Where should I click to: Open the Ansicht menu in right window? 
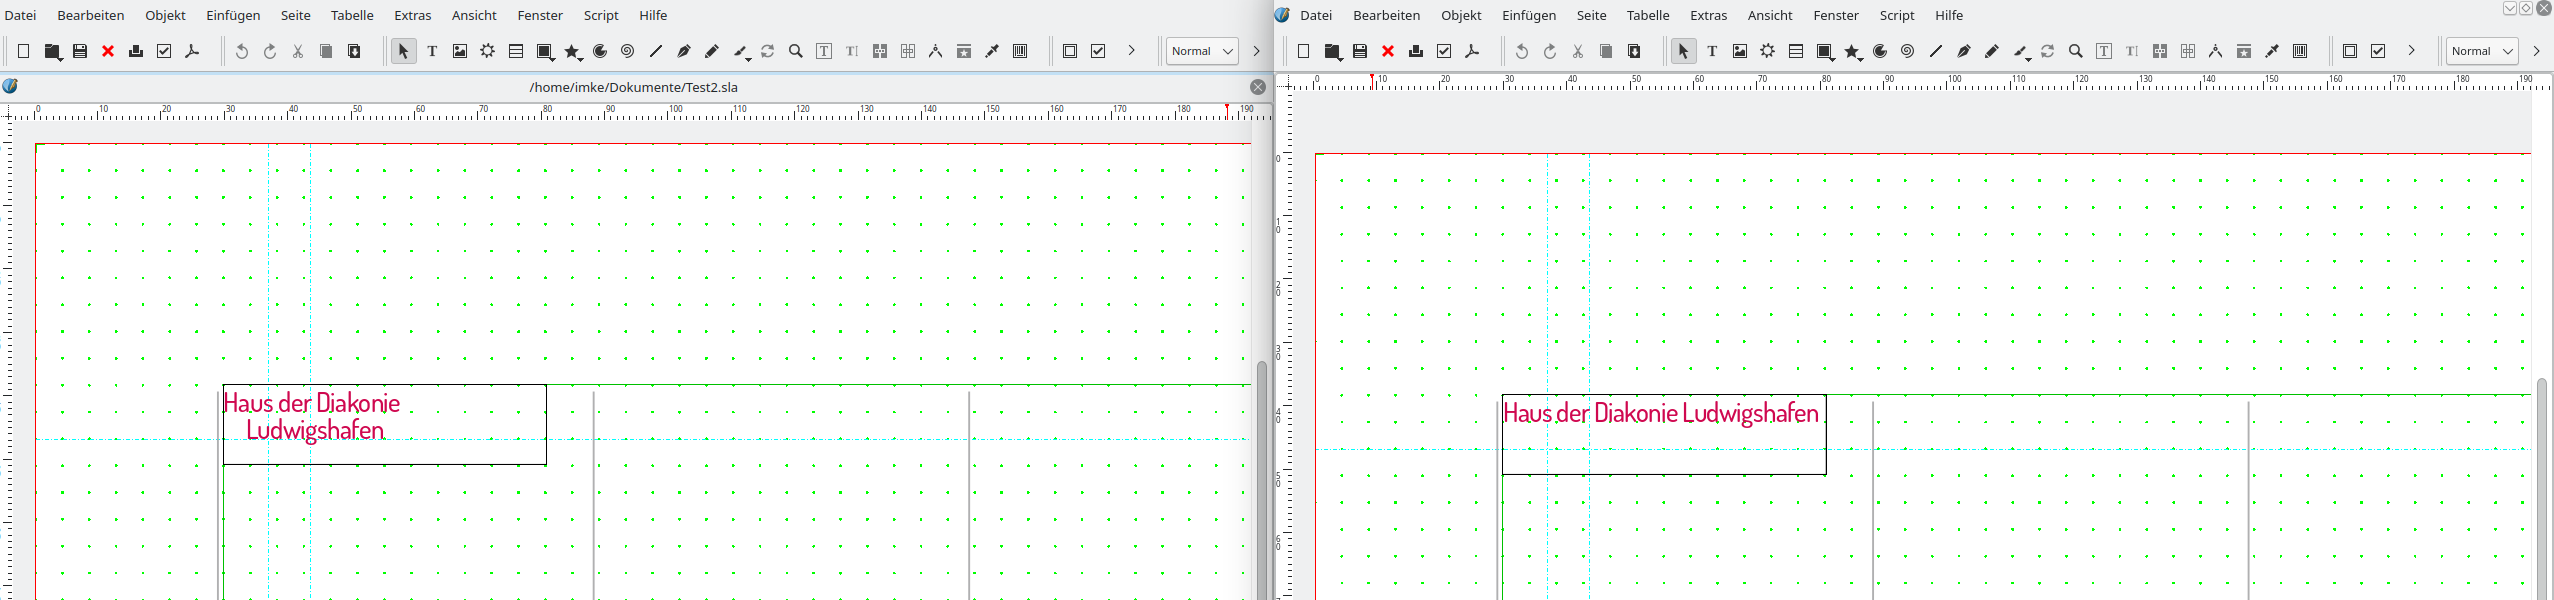(1770, 15)
